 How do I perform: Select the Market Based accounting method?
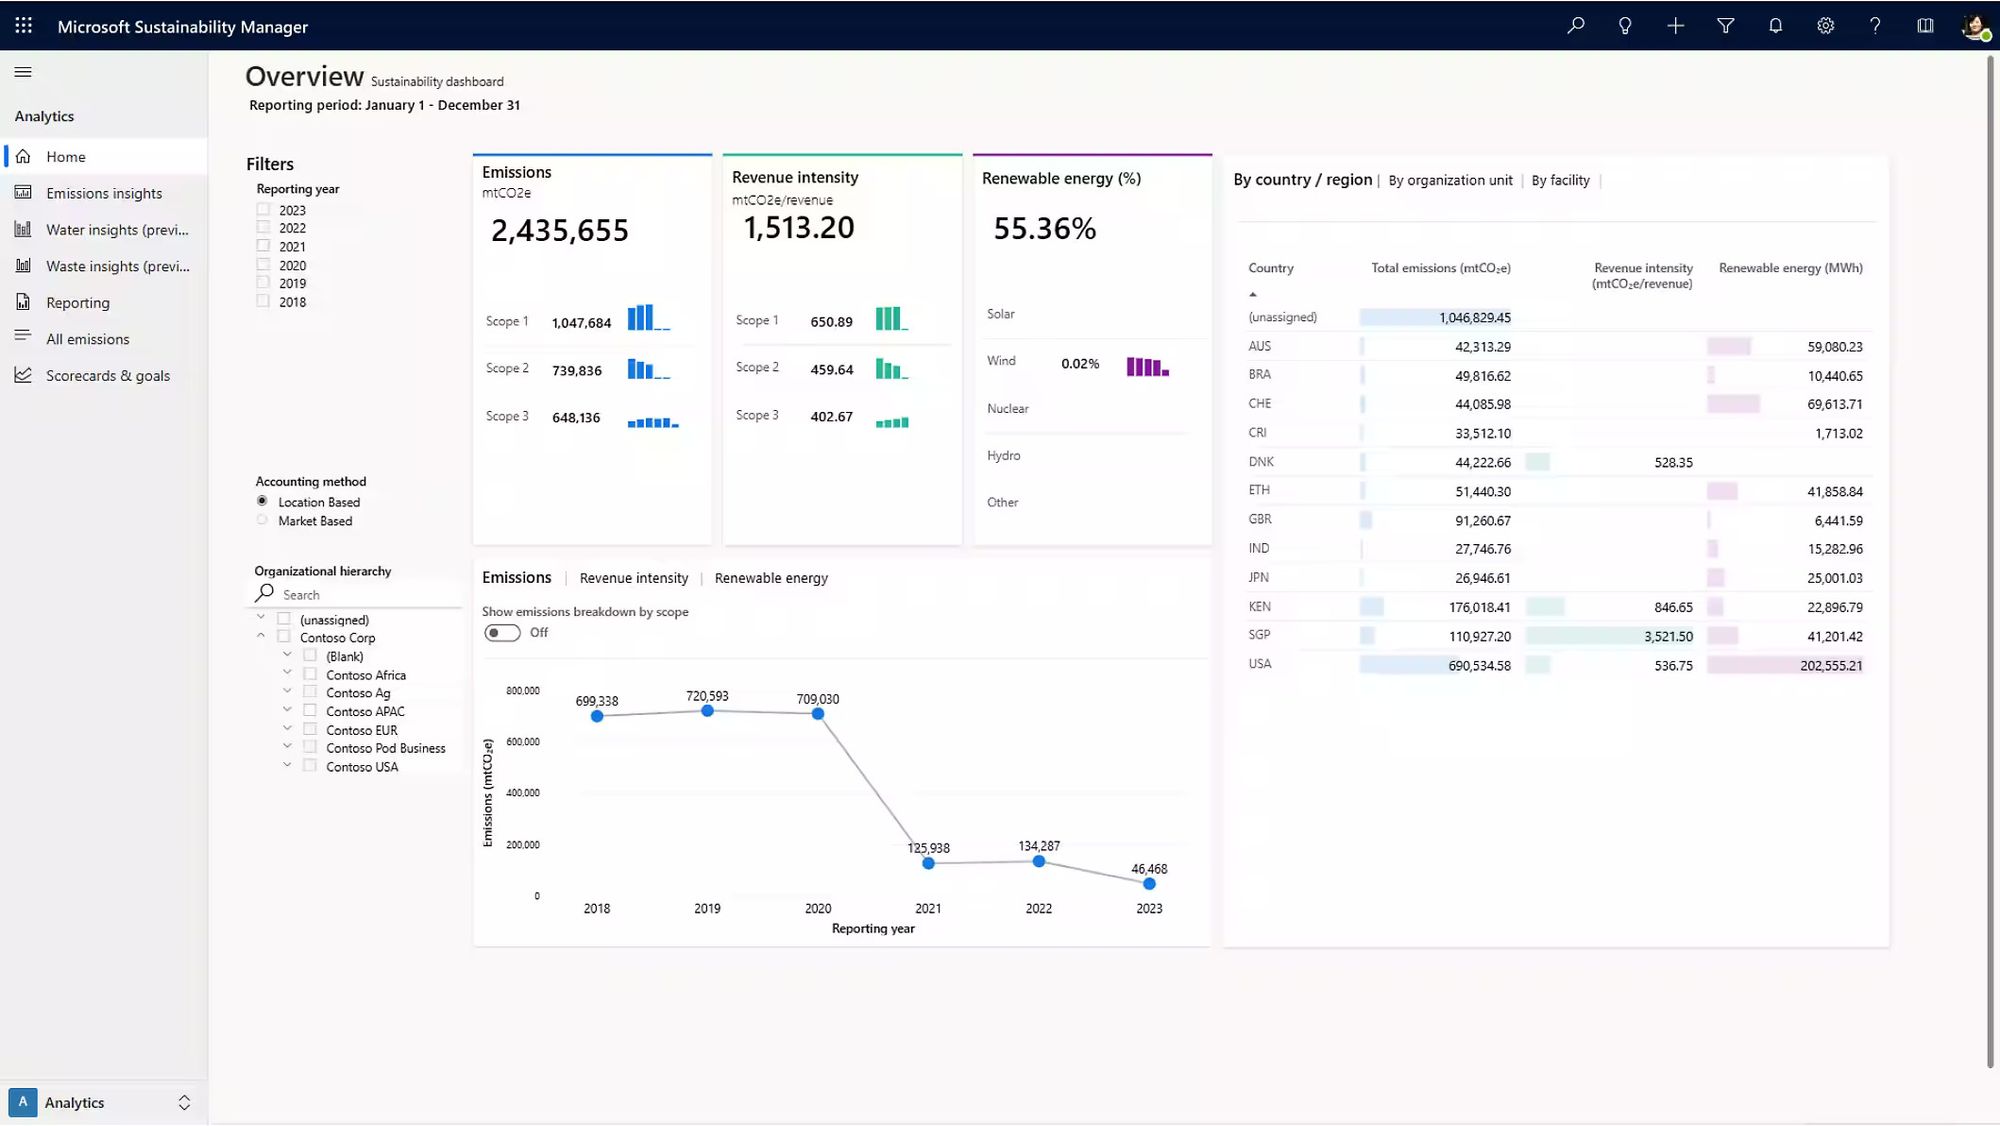[262, 520]
